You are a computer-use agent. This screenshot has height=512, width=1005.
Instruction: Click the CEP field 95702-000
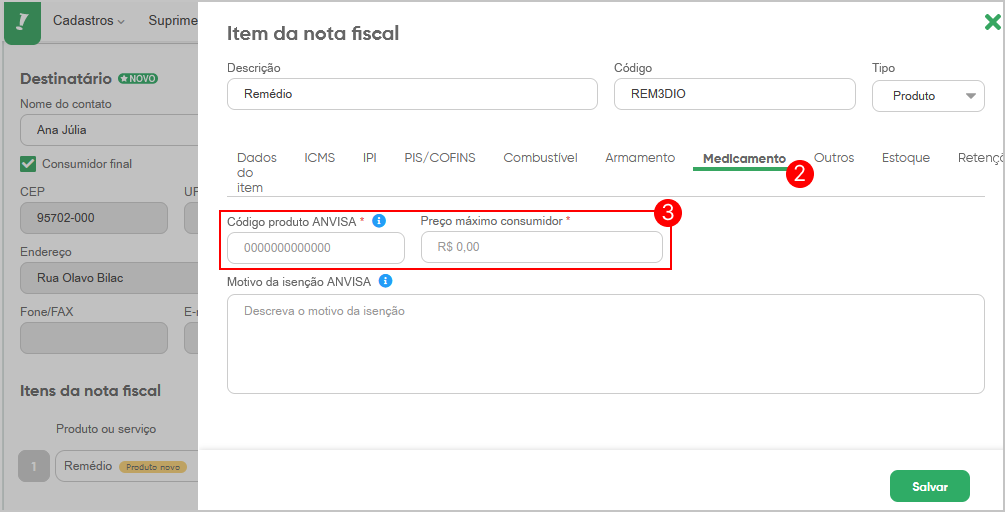coord(94,218)
